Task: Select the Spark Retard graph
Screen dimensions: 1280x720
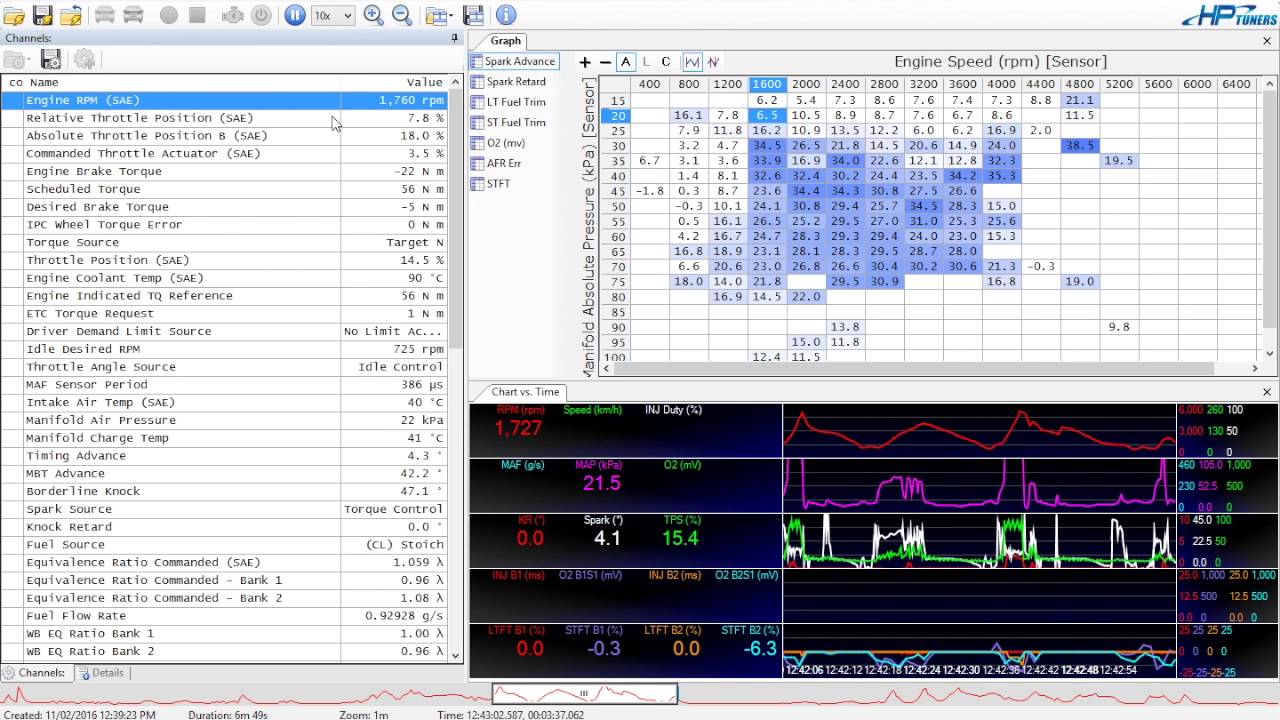Action: [508, 82]
